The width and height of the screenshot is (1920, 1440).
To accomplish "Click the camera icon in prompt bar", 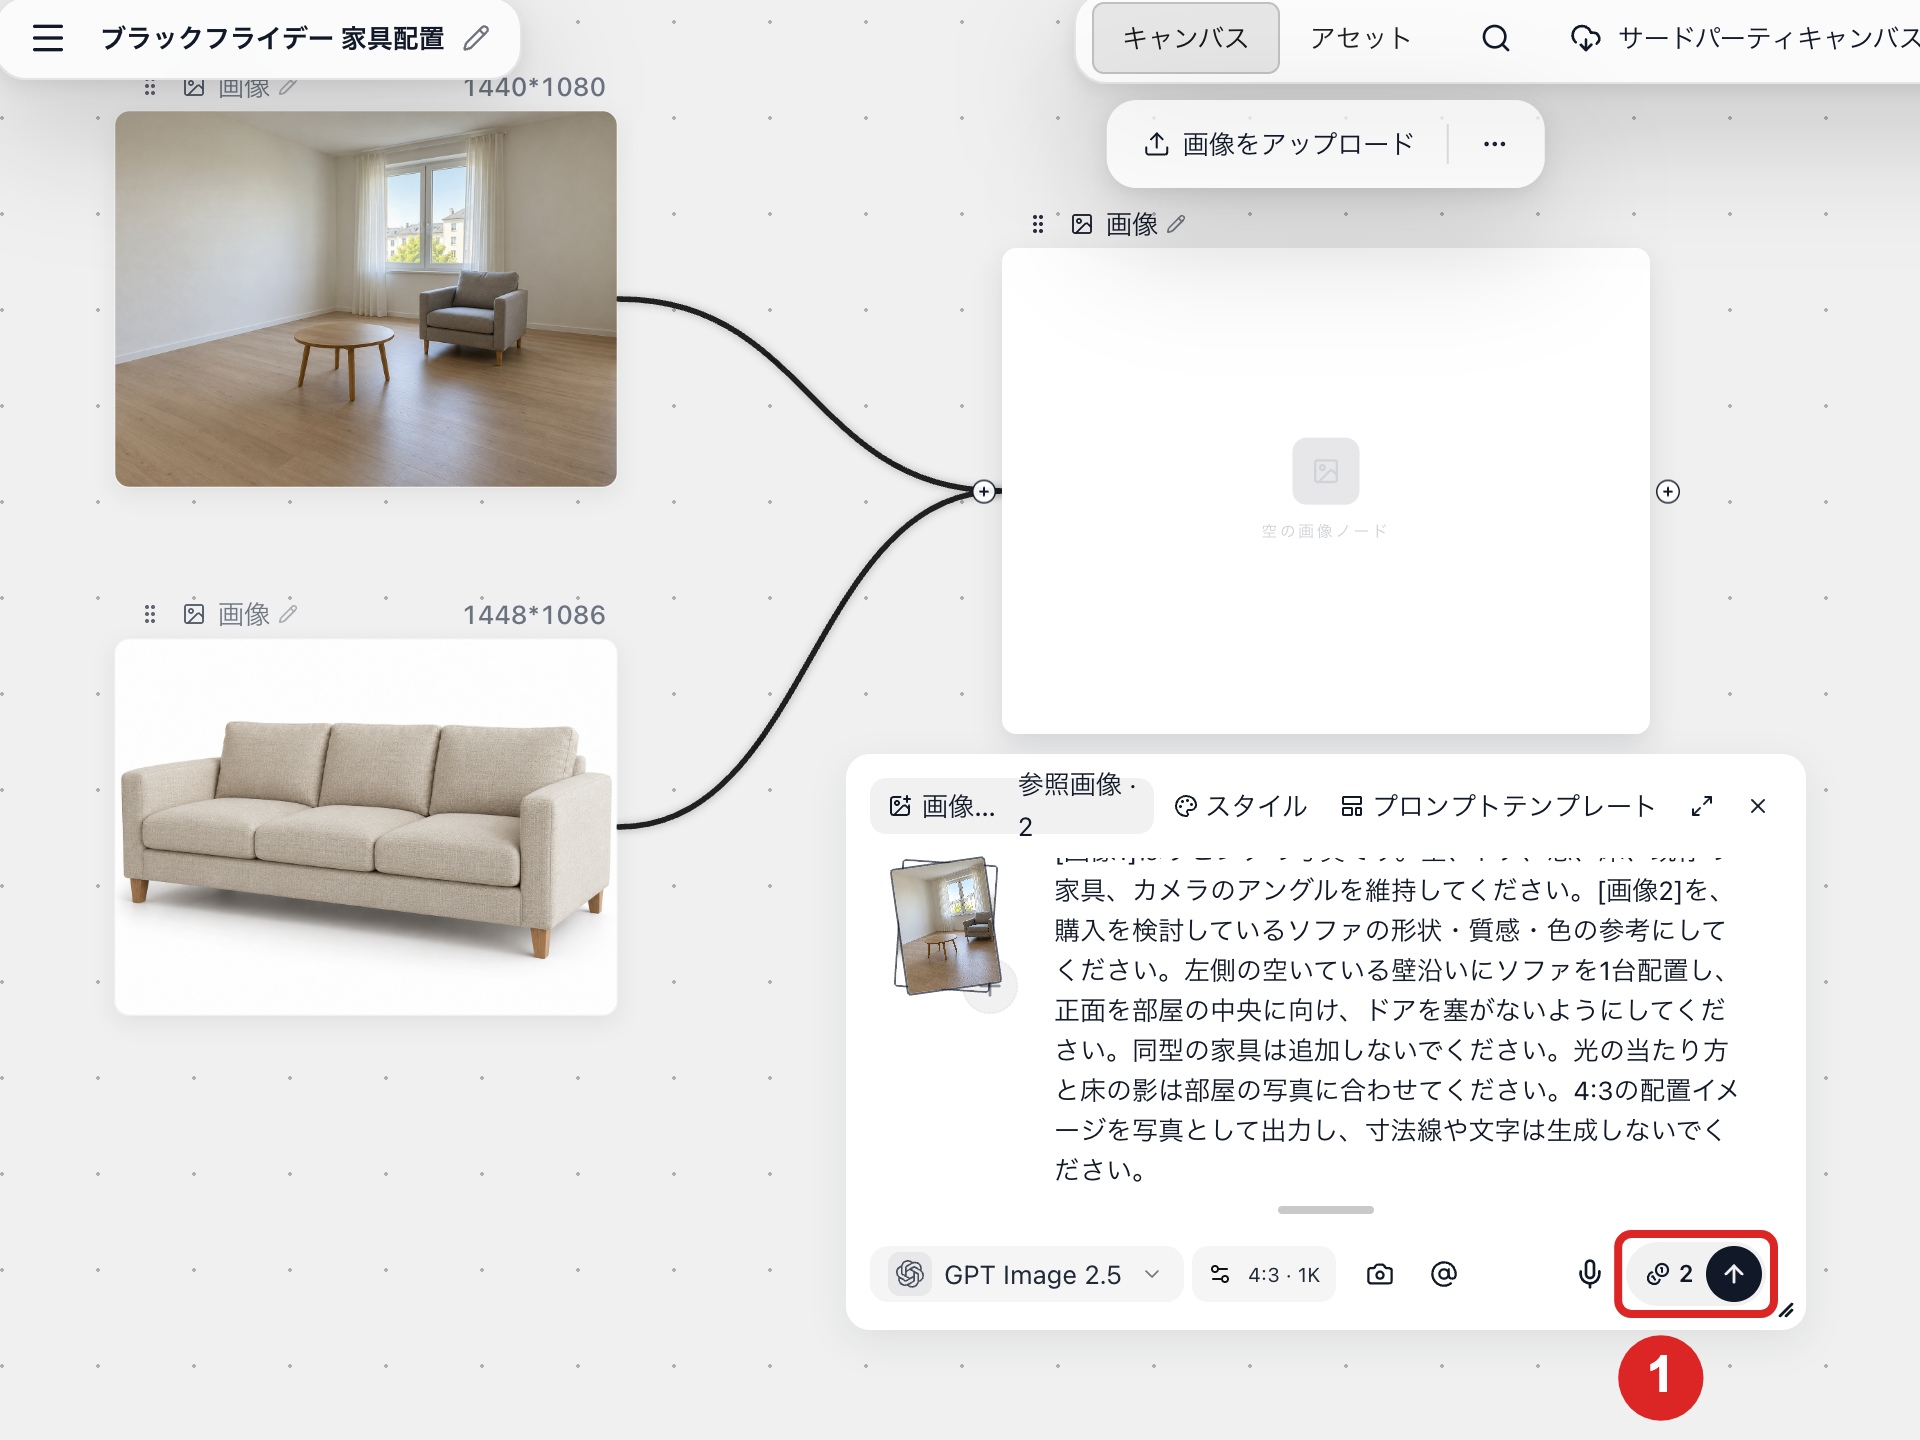I will (1380, 1274).
